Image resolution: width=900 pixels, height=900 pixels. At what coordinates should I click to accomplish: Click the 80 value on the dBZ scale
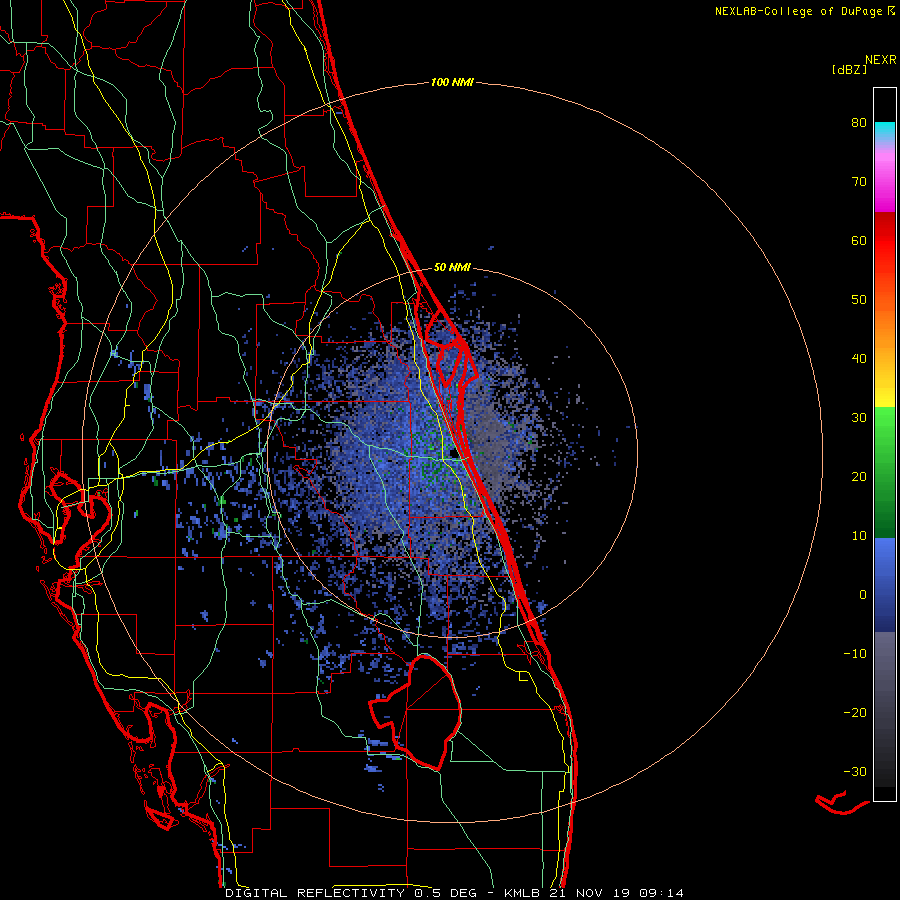pos(859,123)
